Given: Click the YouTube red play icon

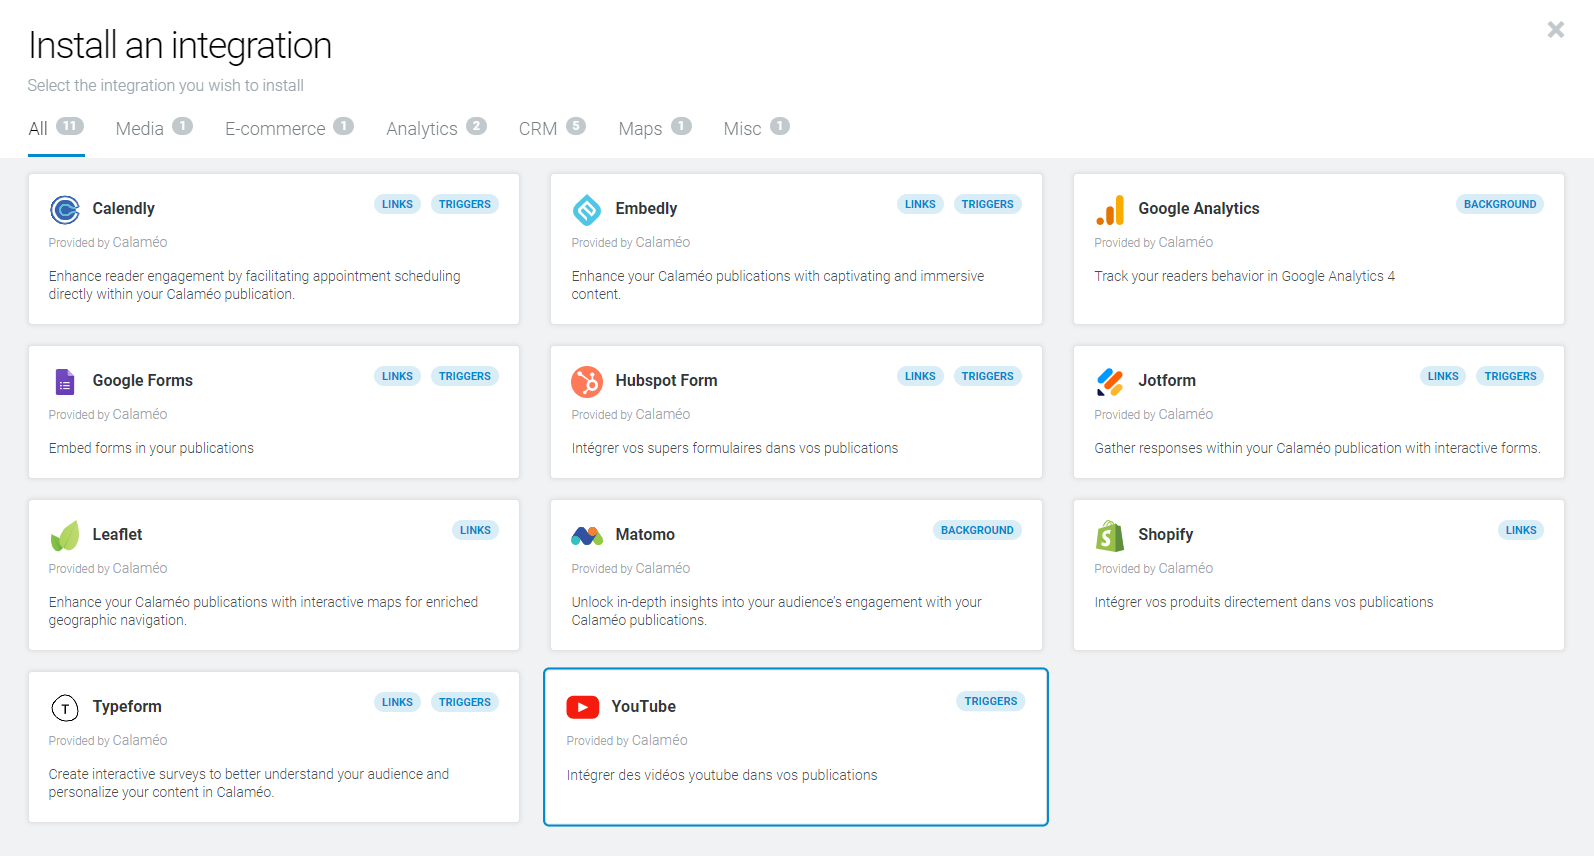Looking at the screenshot, I should pyautogui.click(x=583, y=707).
